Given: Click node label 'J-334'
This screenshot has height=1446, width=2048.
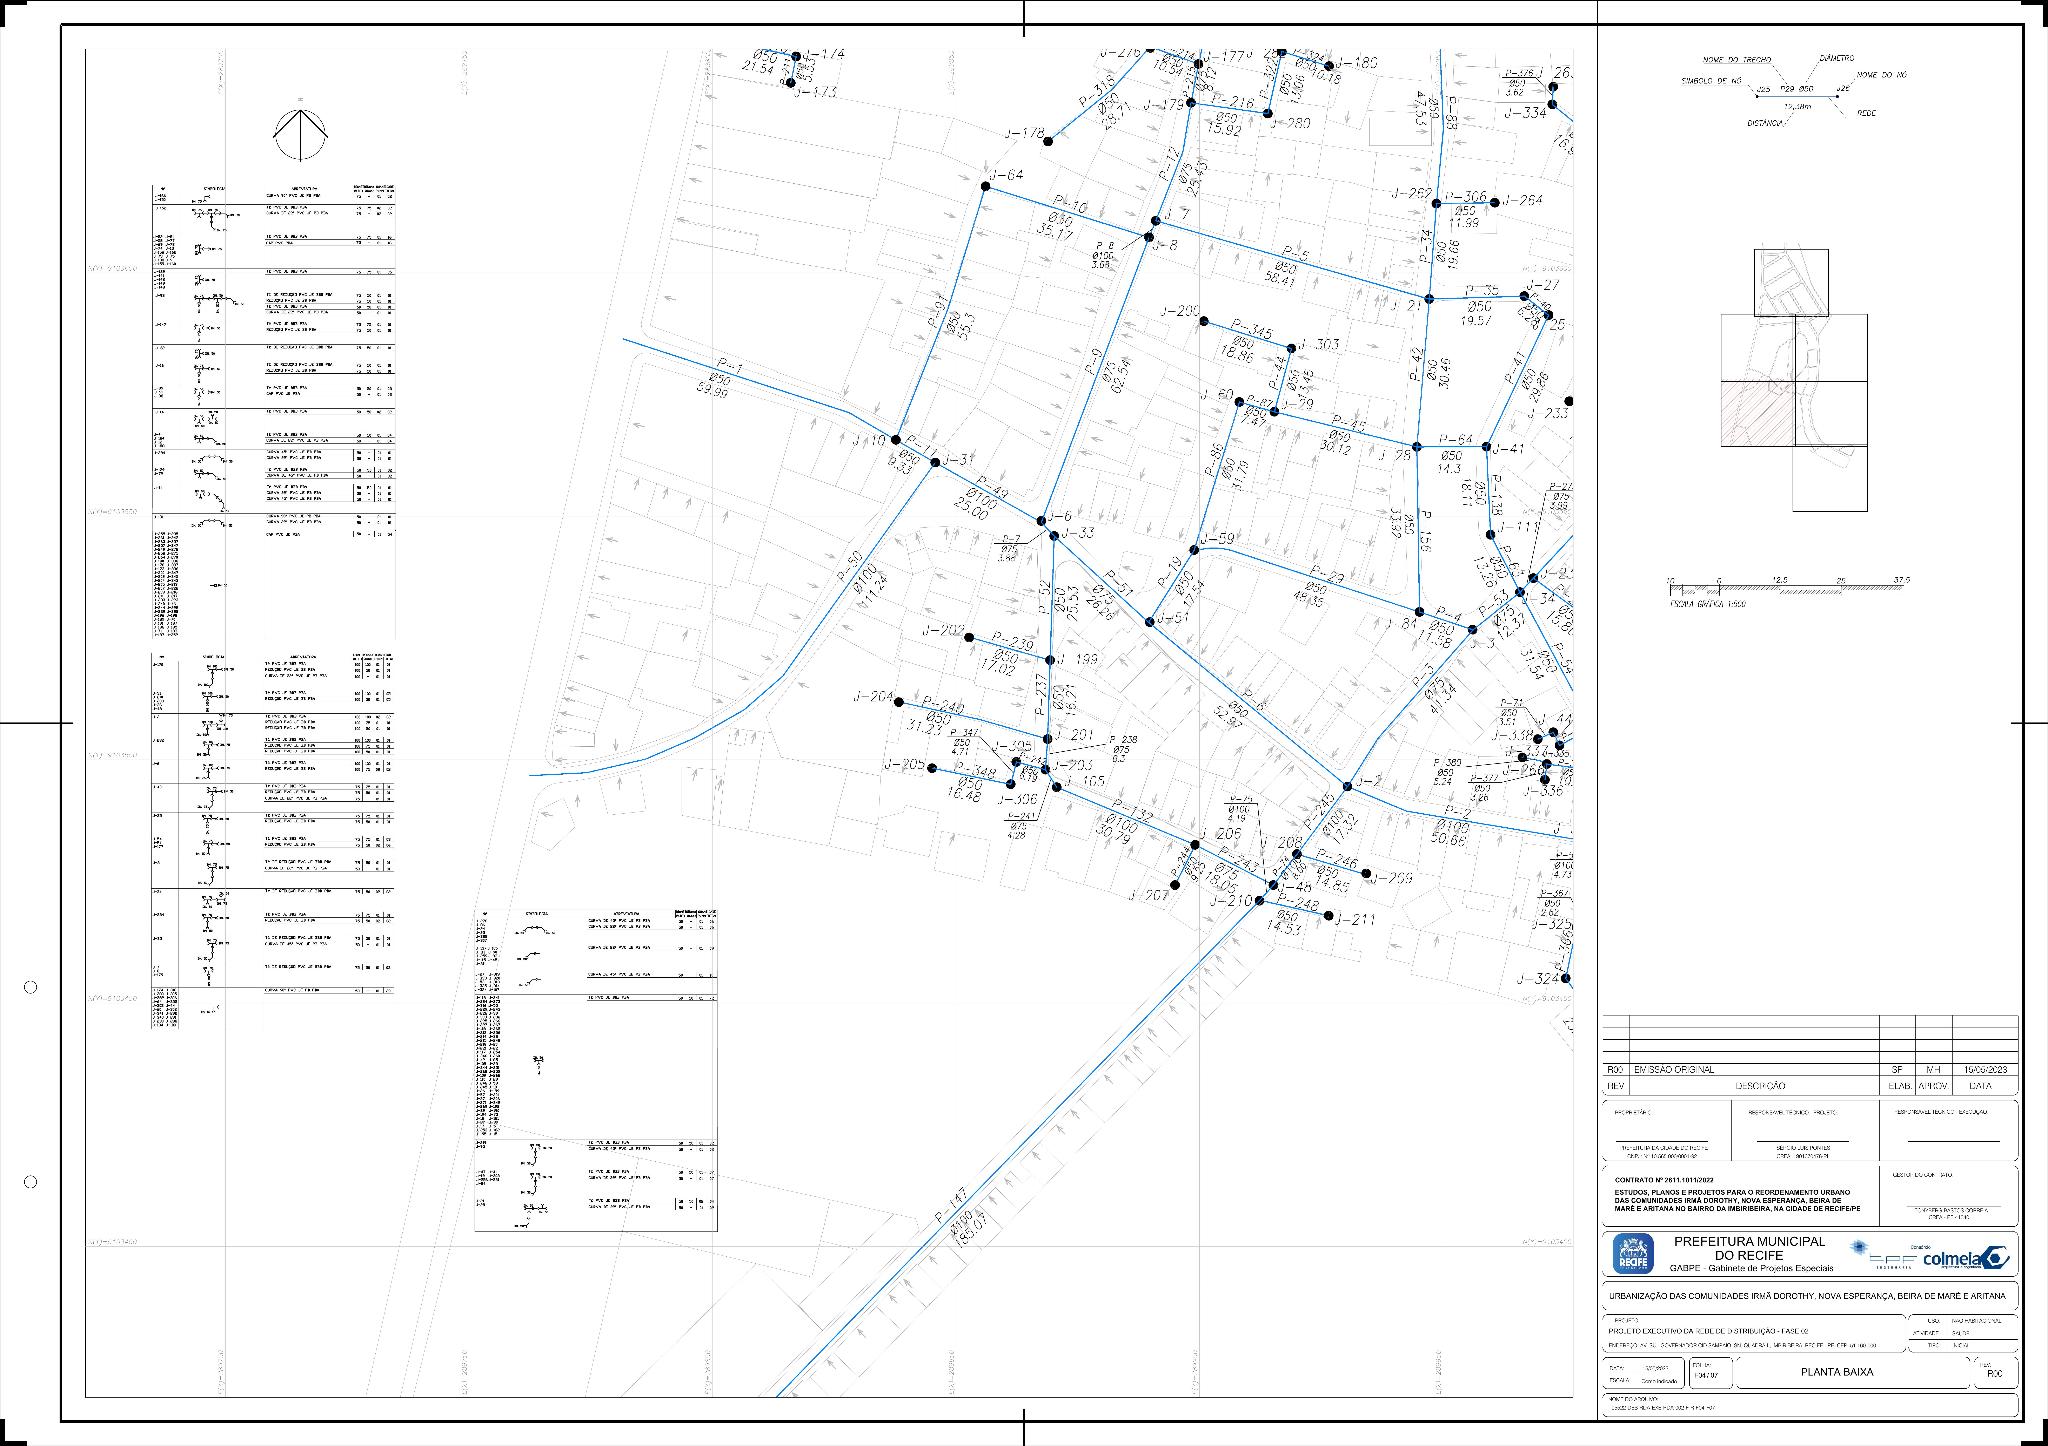Looking at the screenshot, I should (1525, 113).
